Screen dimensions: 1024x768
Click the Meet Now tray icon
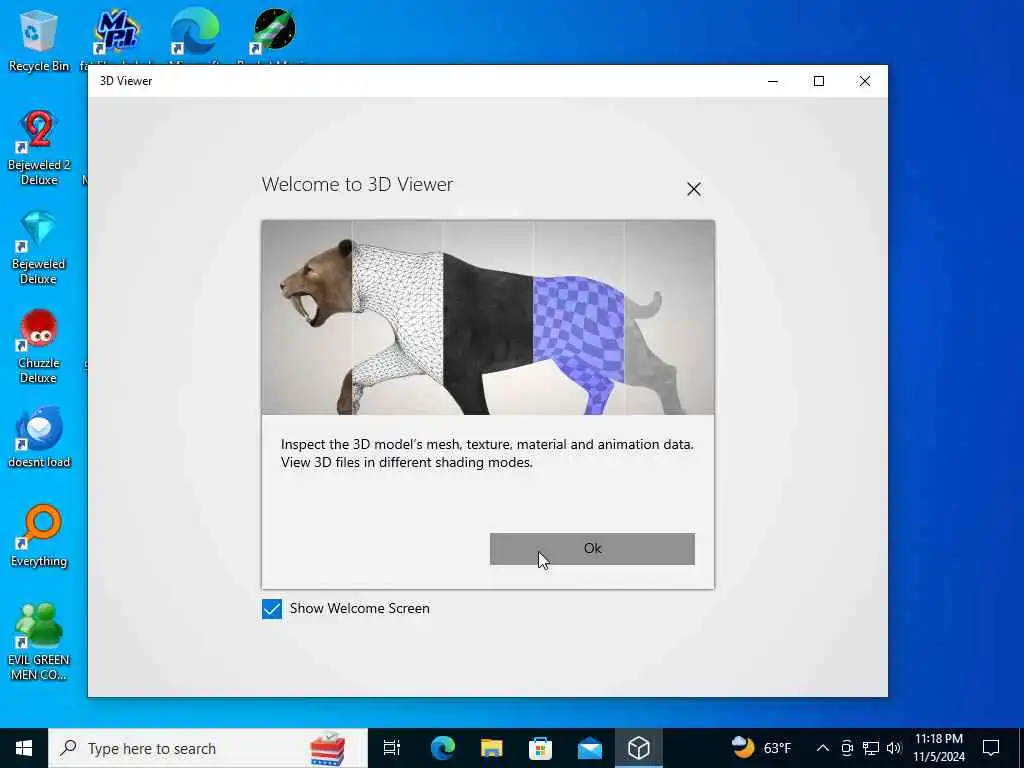pos(847,748)
